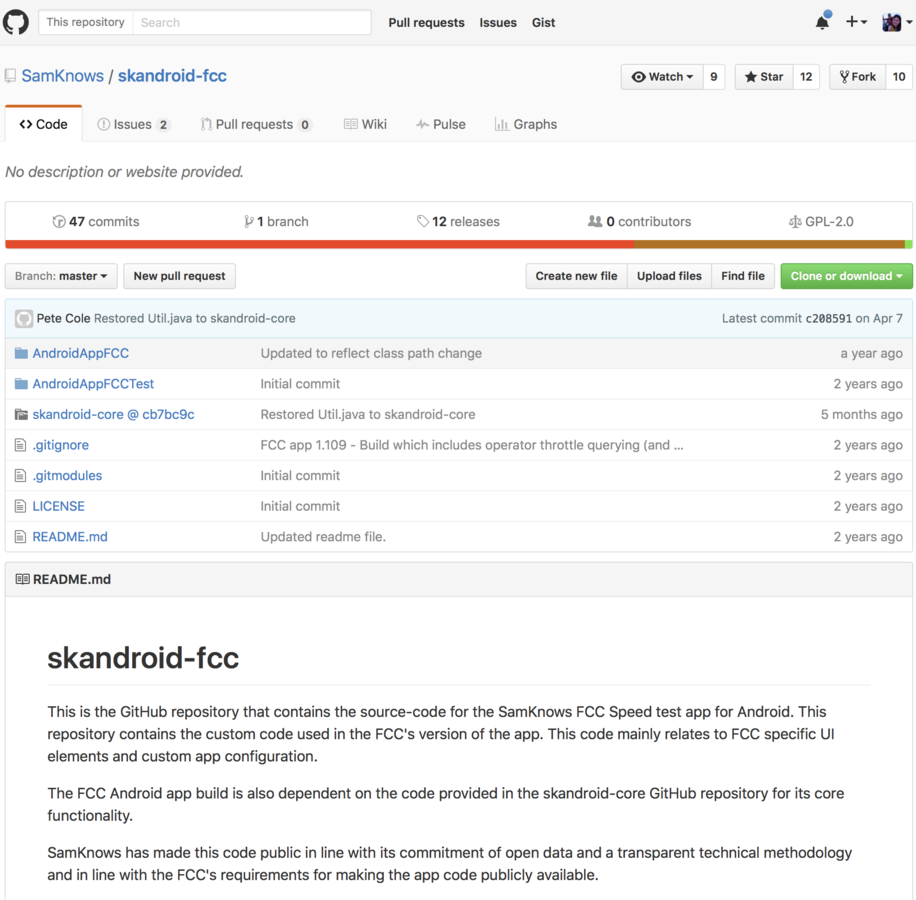Focus the repository search field
Viewport: 916px width, 900px height.
click(x=252, y=22)
